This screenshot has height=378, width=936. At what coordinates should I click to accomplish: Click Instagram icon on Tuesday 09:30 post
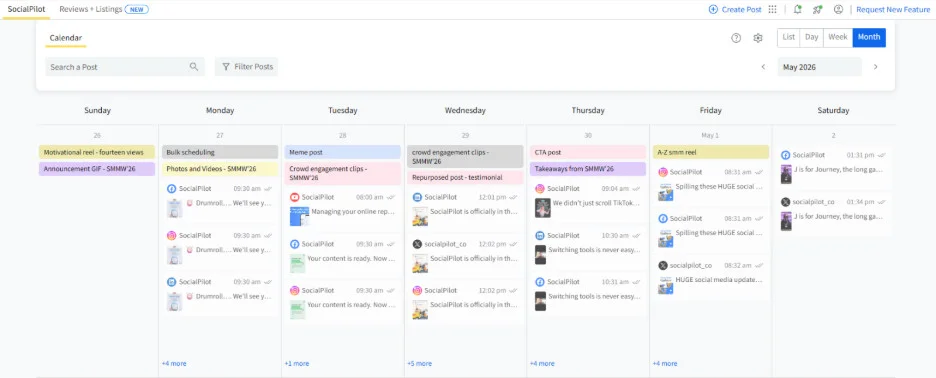coord(294,290)
